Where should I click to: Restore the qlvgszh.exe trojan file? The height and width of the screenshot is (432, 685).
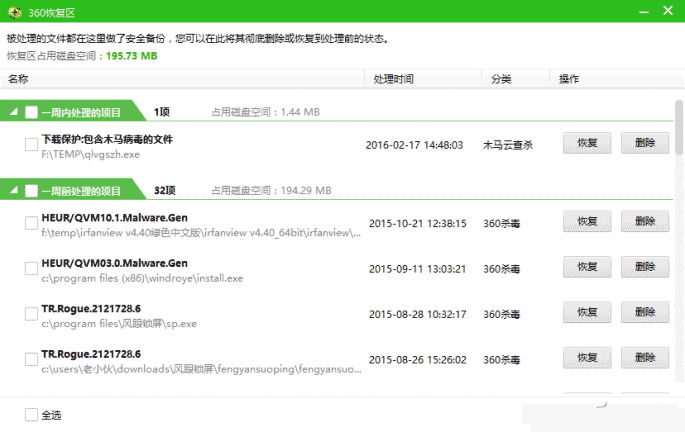[587, 144]
